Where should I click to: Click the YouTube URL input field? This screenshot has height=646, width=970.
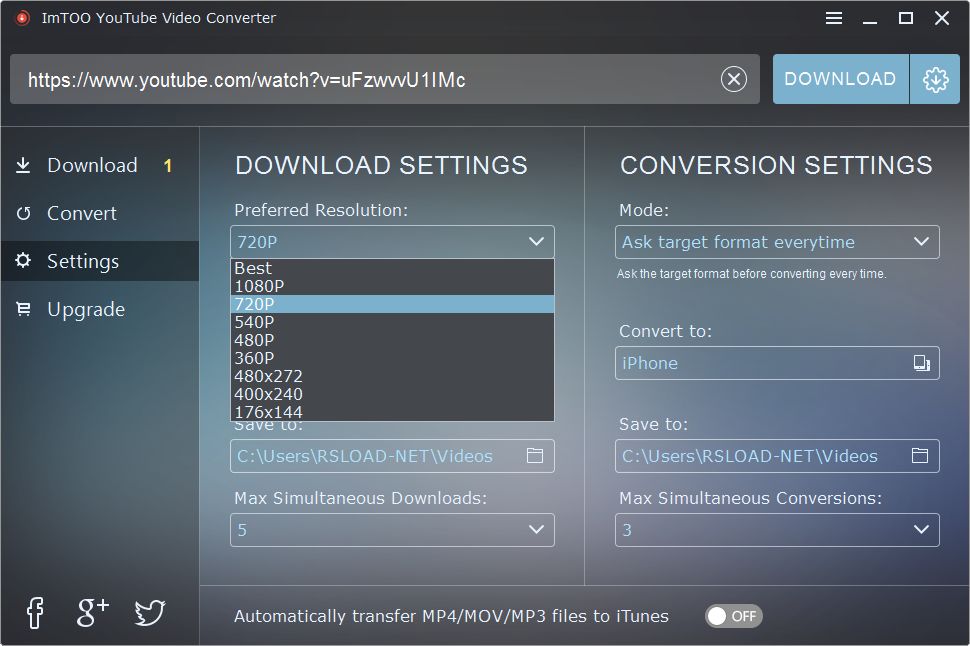pos(384,79)
